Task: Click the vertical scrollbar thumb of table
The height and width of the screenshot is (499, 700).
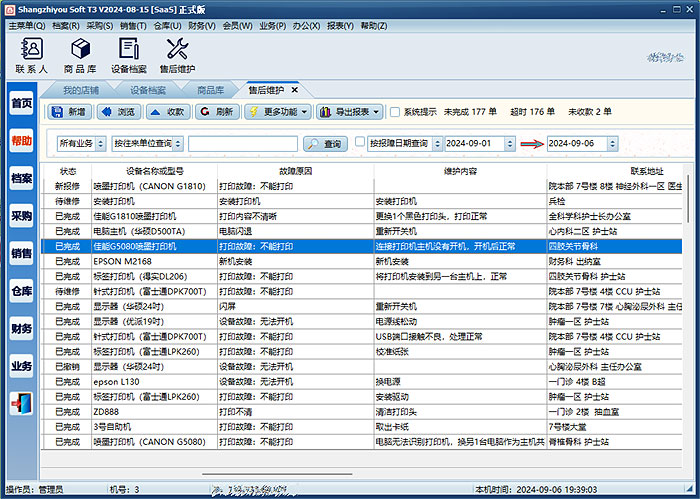Action: [688, 199]
